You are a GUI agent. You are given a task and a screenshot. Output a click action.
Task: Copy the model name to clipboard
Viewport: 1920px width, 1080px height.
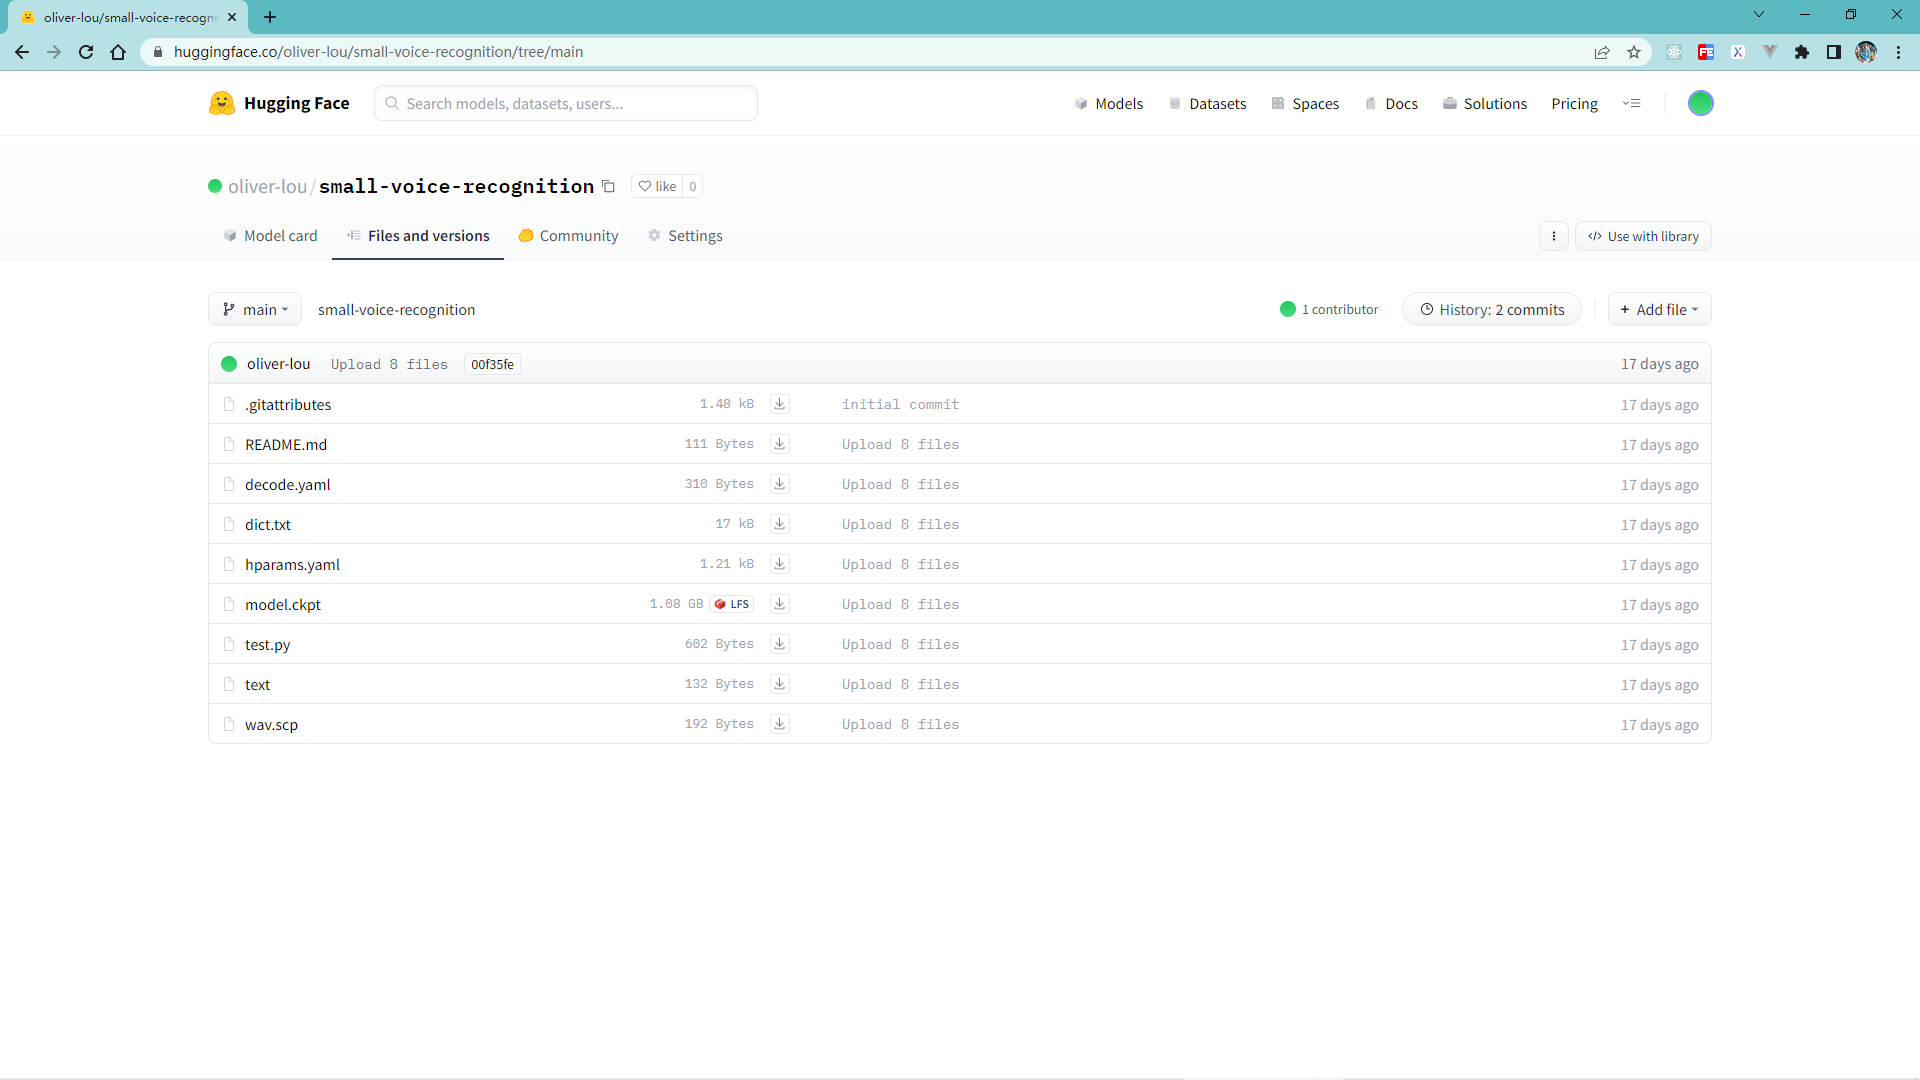point(608,186)
